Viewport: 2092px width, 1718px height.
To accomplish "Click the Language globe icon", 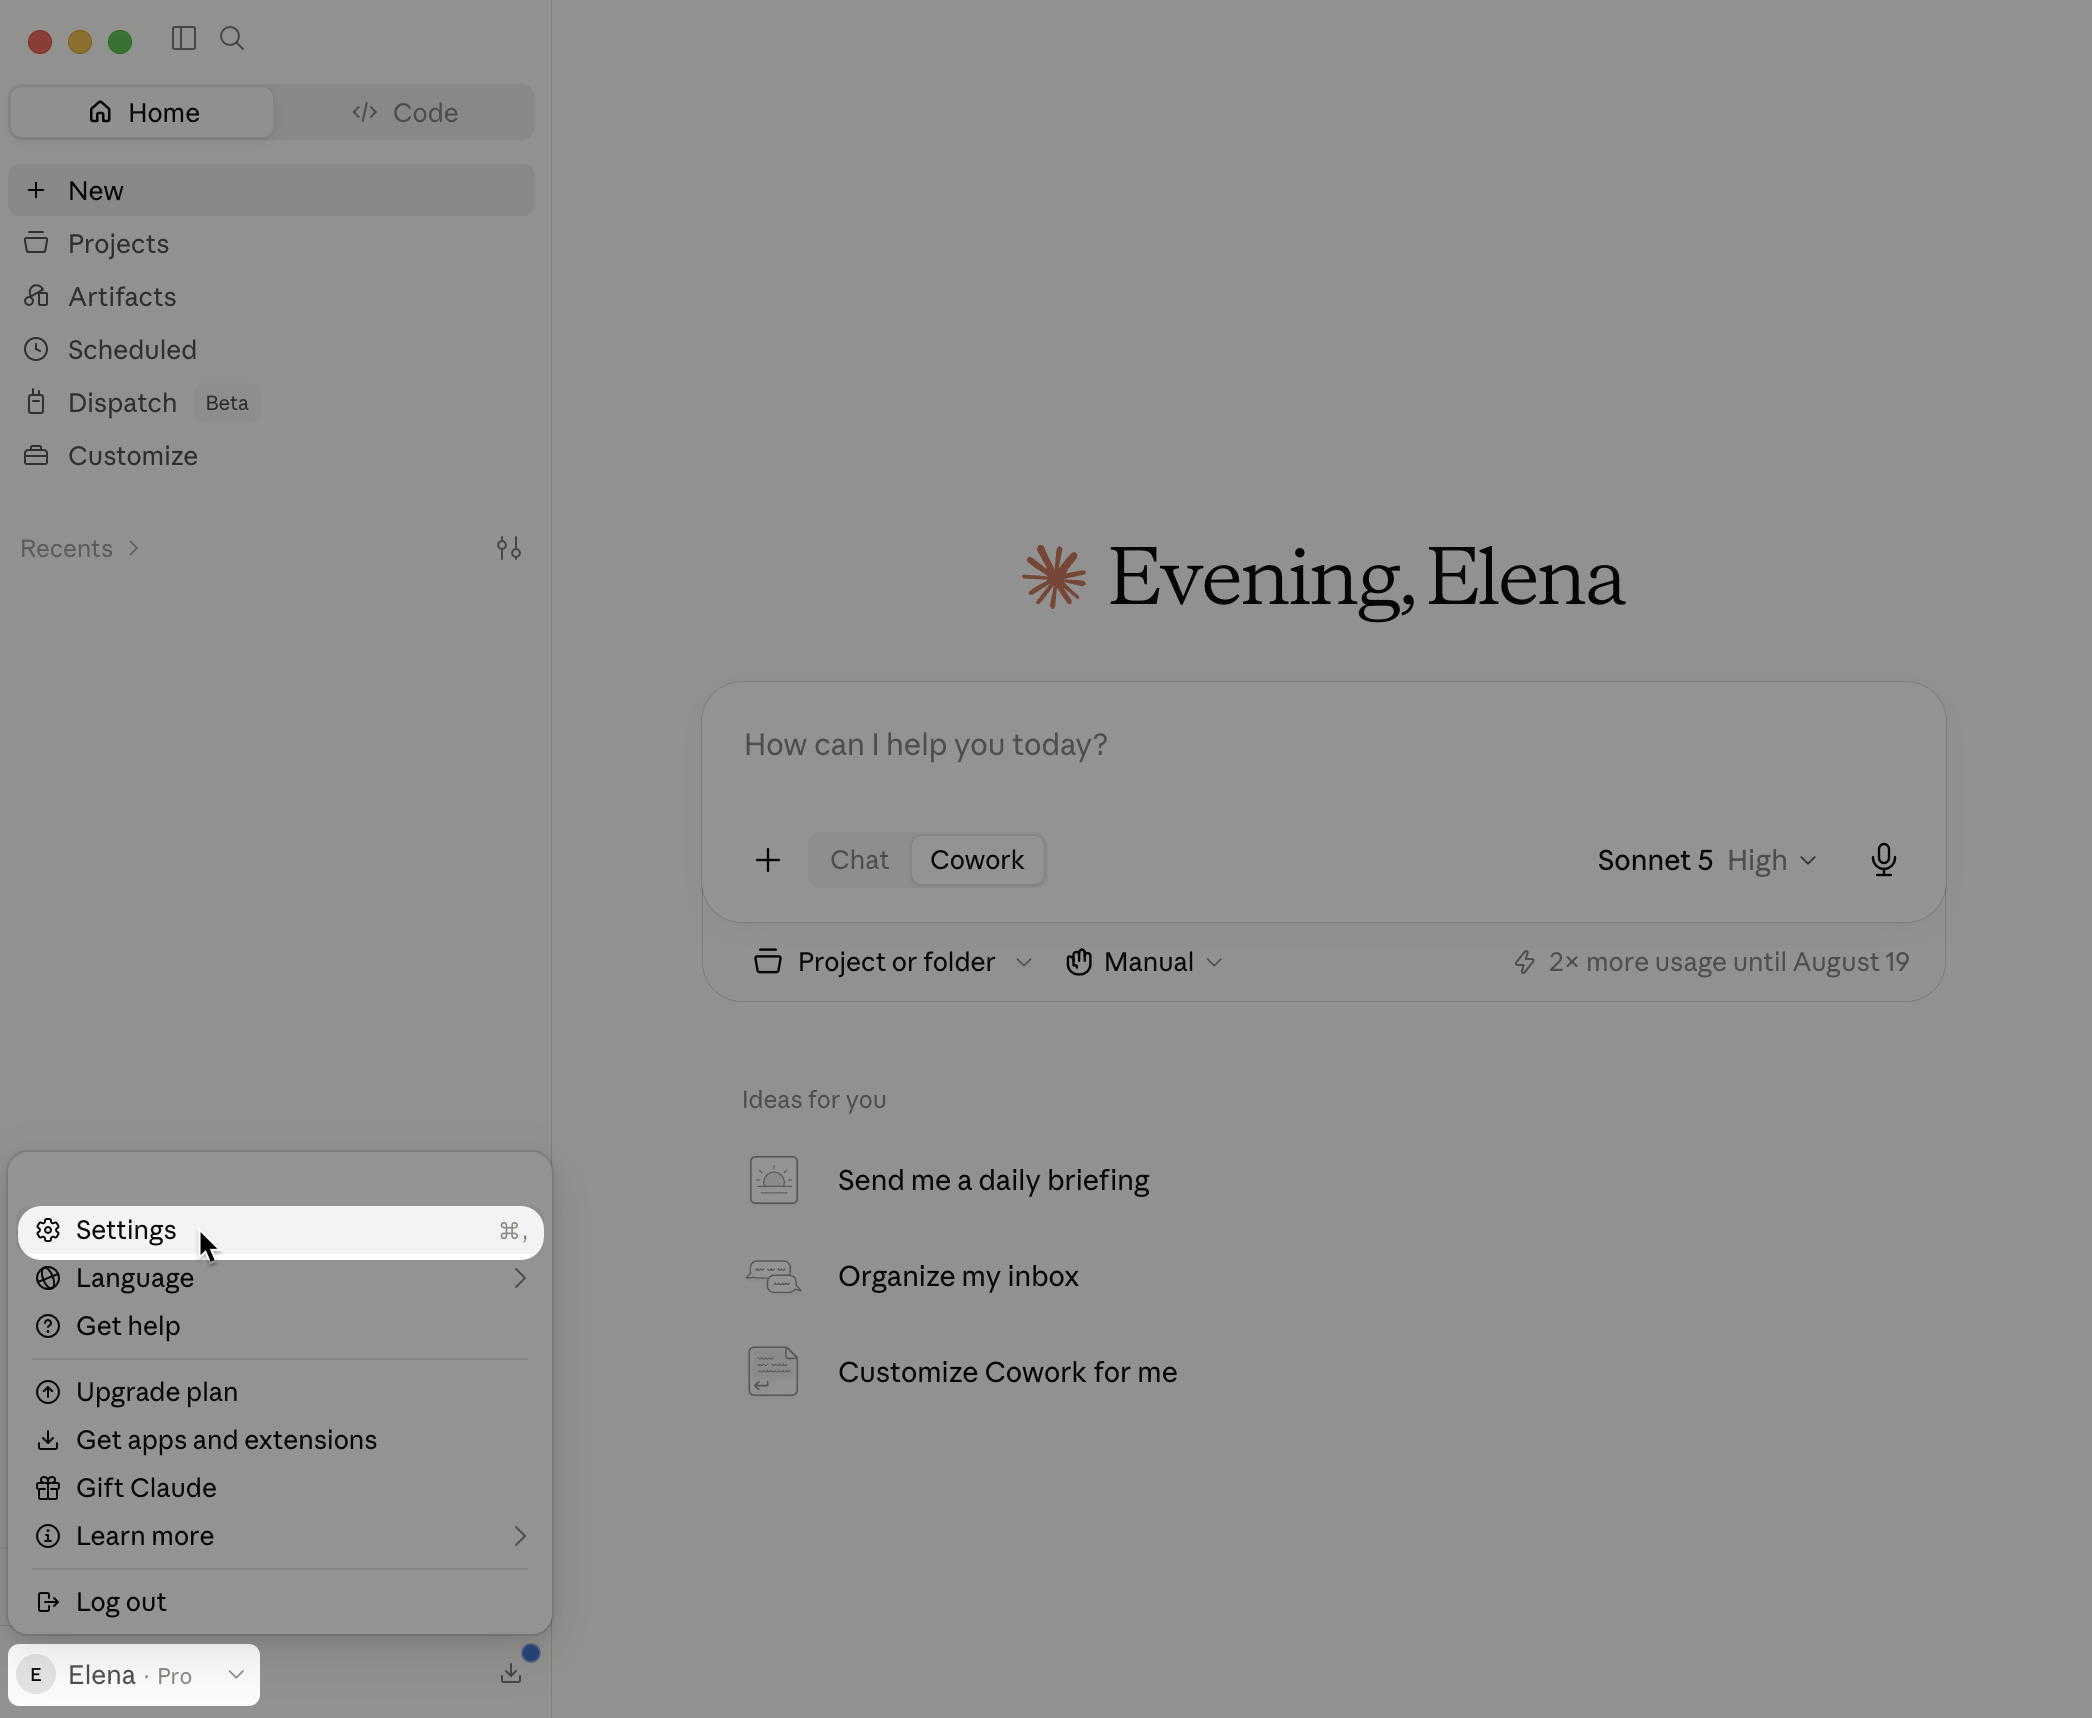I will click(48, 1278).
